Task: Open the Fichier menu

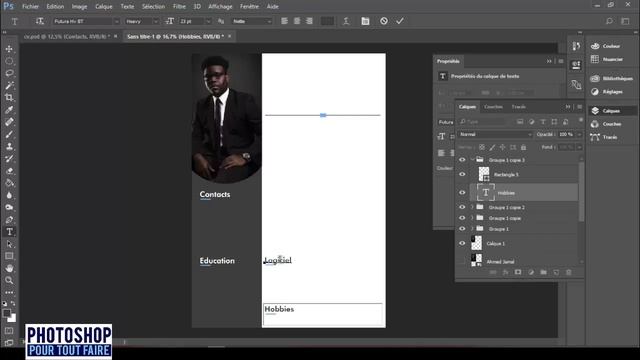Action: click(30, 7)
